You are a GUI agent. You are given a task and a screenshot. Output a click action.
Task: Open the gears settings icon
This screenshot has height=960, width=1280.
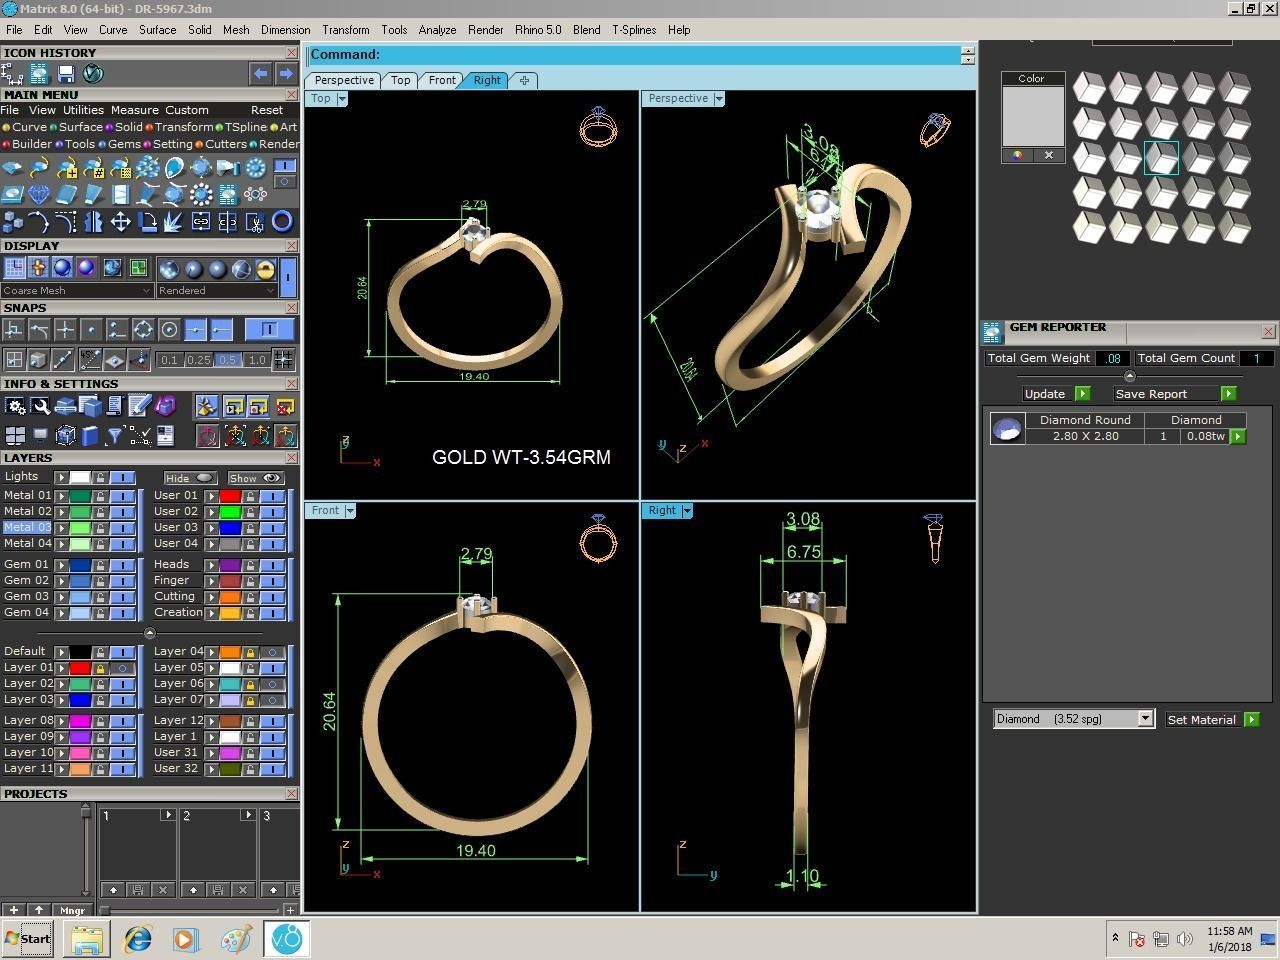pyautogui.click(x=15, y=406)
